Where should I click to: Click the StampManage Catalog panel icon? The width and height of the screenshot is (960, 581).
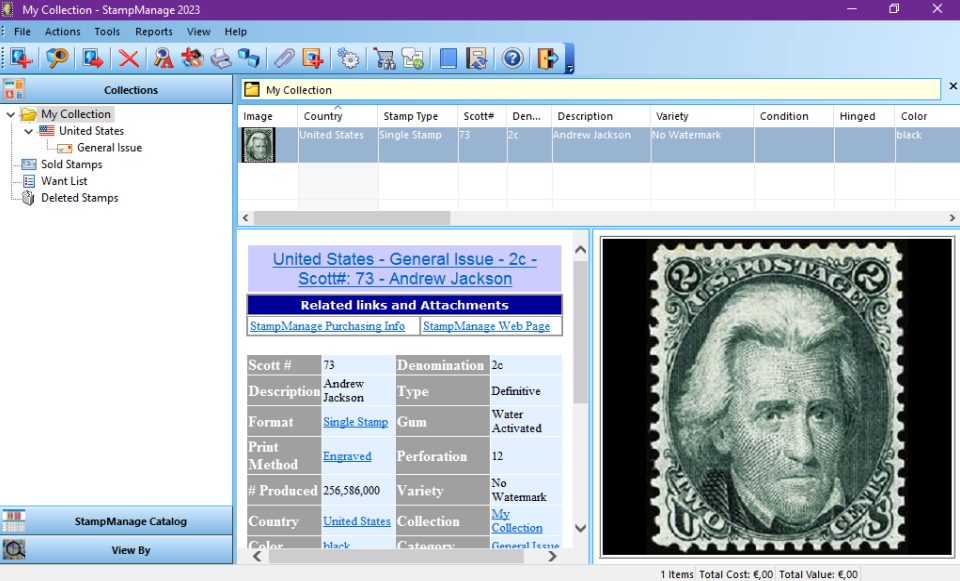pyautogui.click(x=13, y=521)
